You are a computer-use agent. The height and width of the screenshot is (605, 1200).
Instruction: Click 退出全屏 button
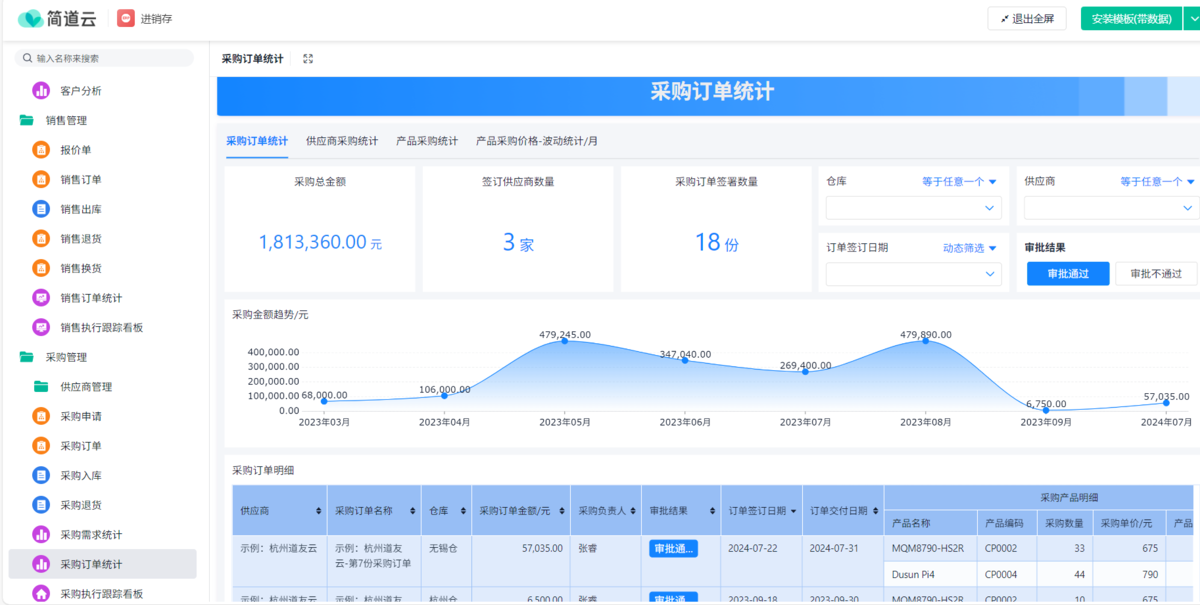coord(1027,19)
